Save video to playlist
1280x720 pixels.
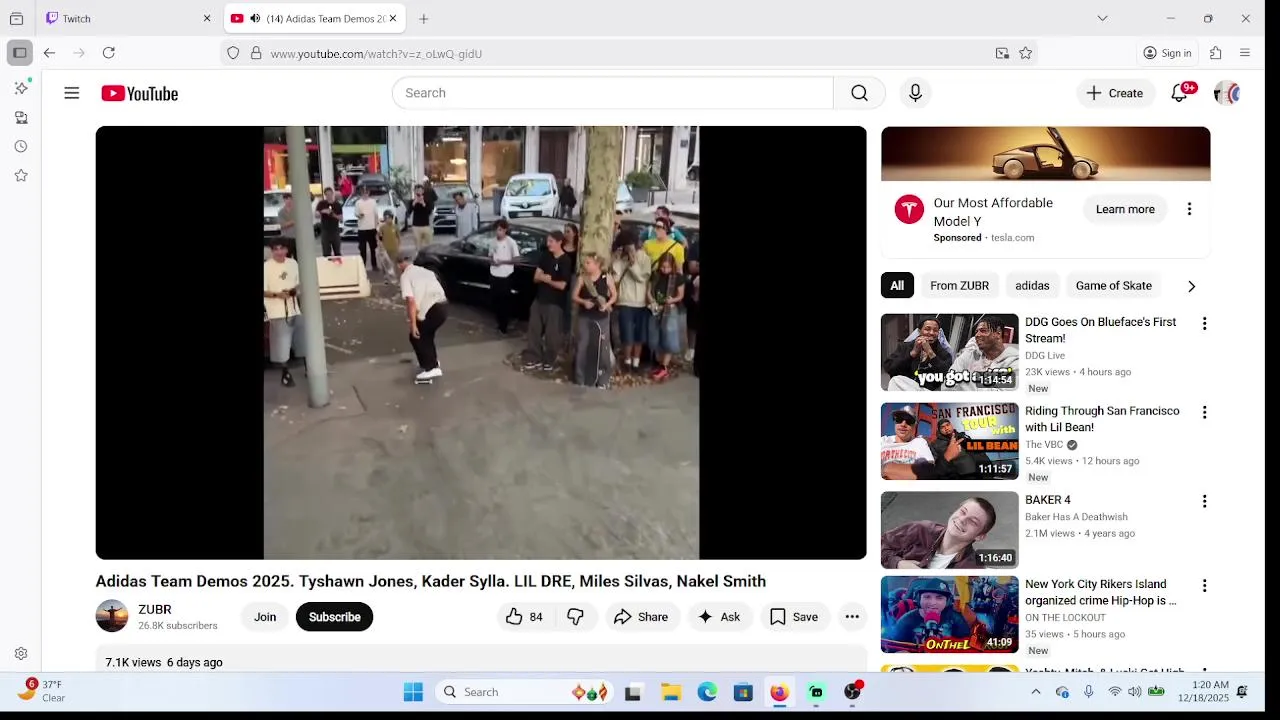click(794, 617)
